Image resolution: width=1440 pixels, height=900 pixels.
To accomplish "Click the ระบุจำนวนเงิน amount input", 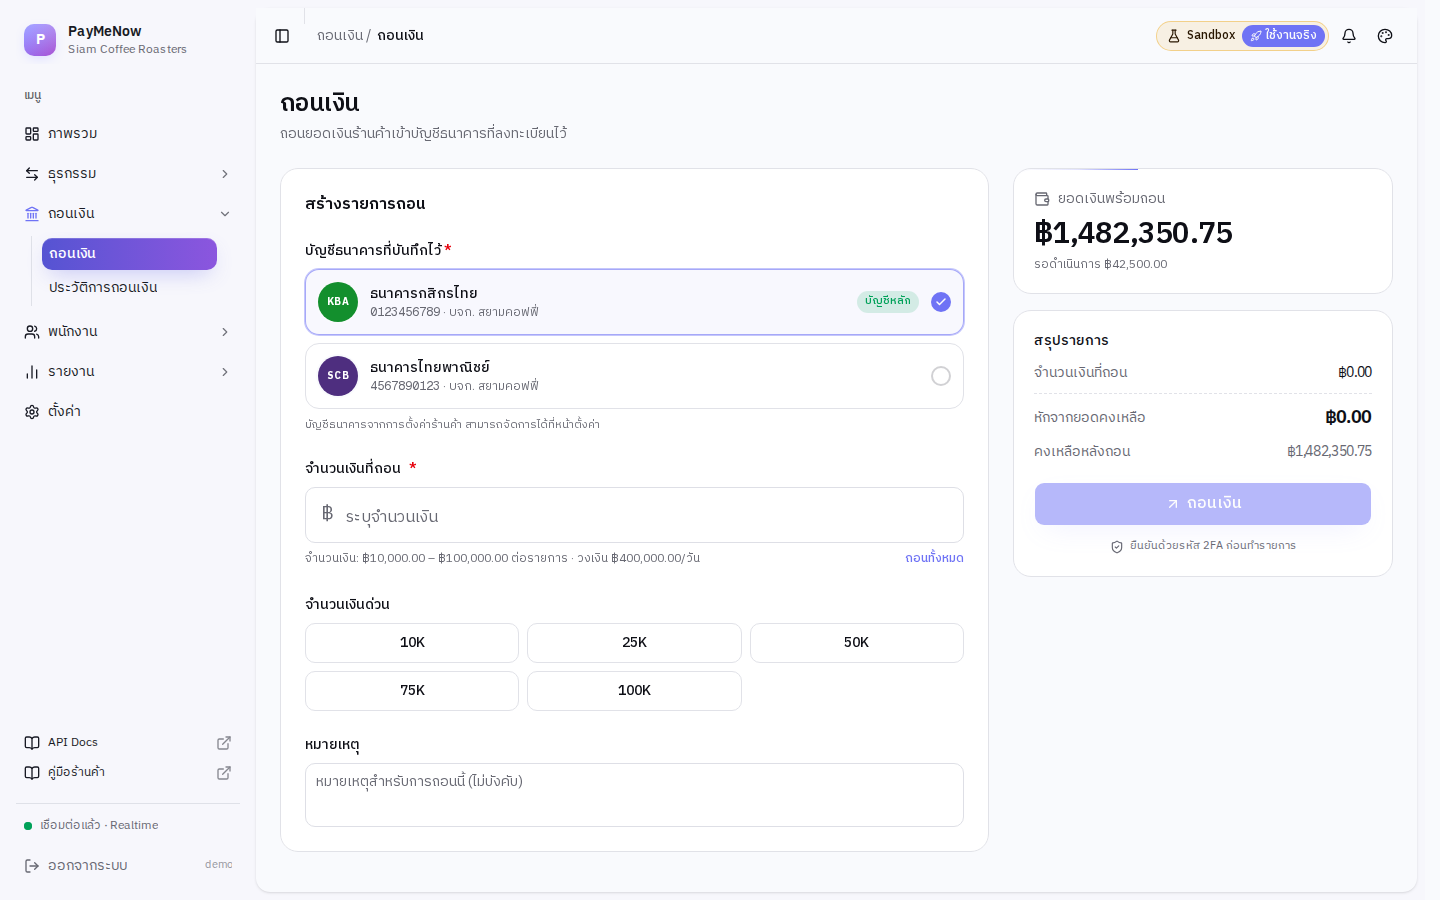I will coord(634,515).
